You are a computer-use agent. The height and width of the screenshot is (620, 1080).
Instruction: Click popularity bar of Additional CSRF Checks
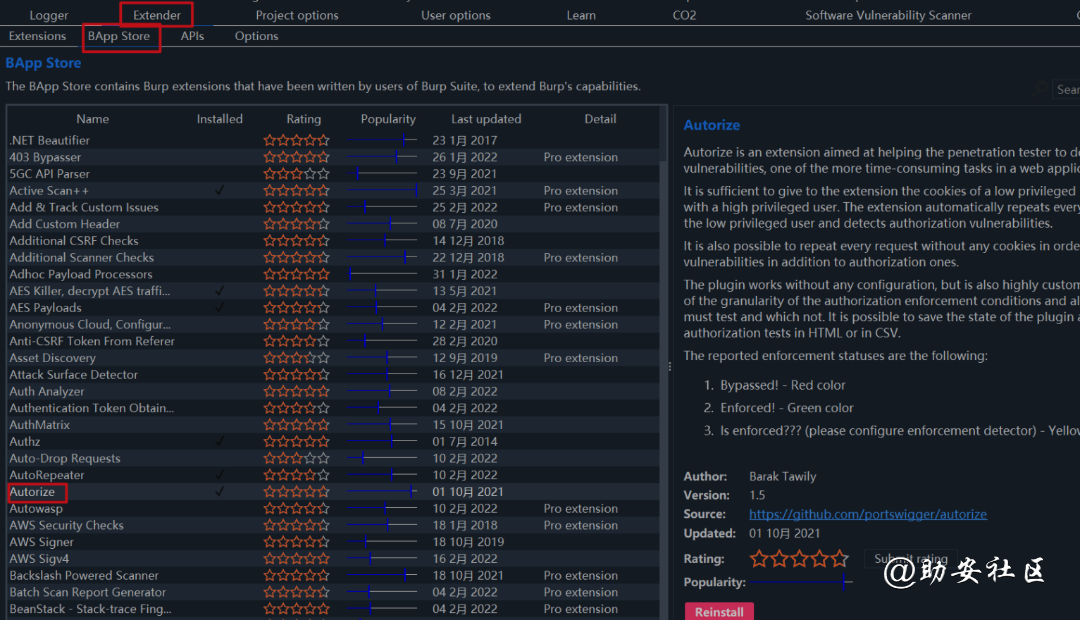click(x=382, y=240)
